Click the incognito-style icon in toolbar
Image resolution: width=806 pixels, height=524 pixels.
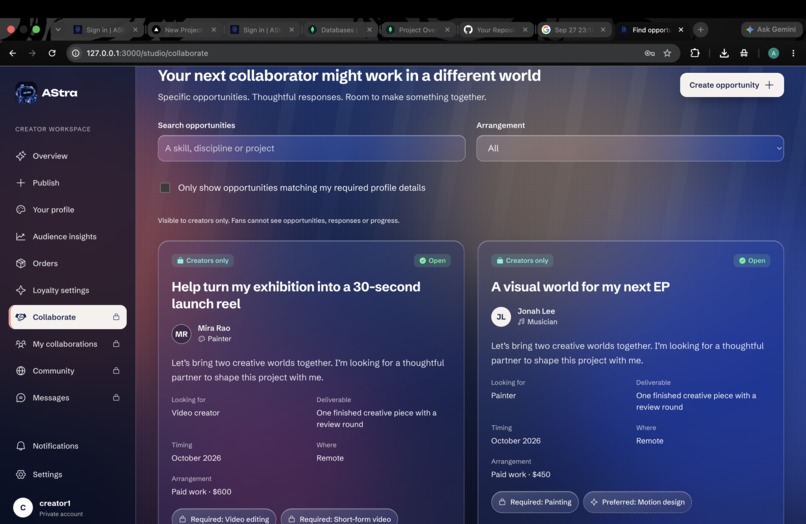[744, 53]
